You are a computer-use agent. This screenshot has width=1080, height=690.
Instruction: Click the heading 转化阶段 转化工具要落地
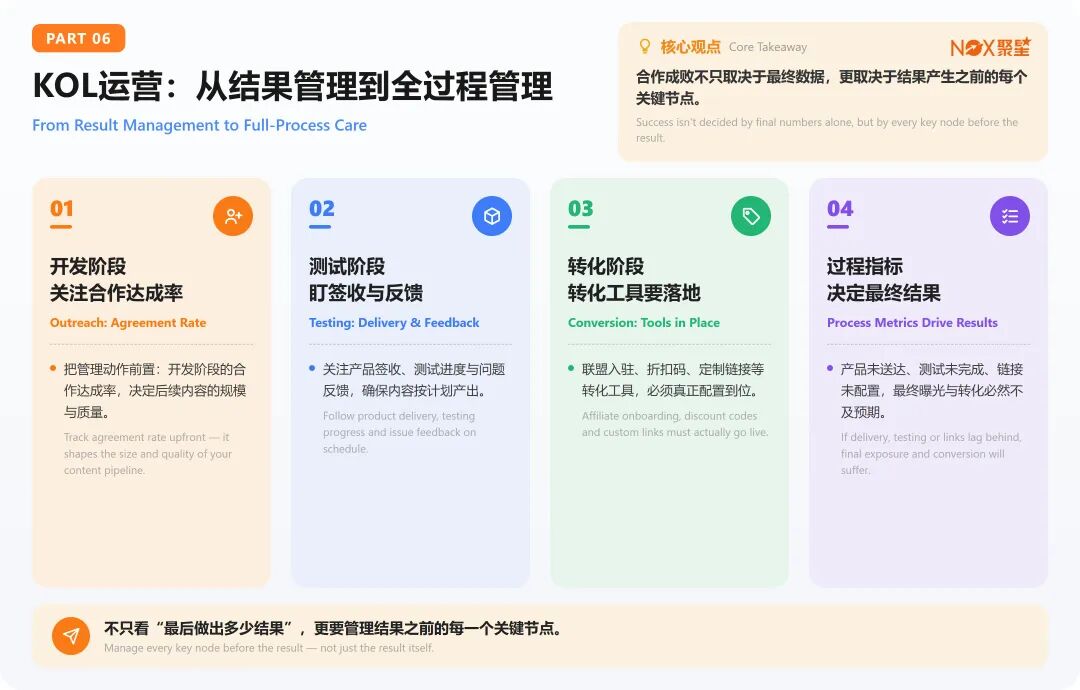coord(634,280)
